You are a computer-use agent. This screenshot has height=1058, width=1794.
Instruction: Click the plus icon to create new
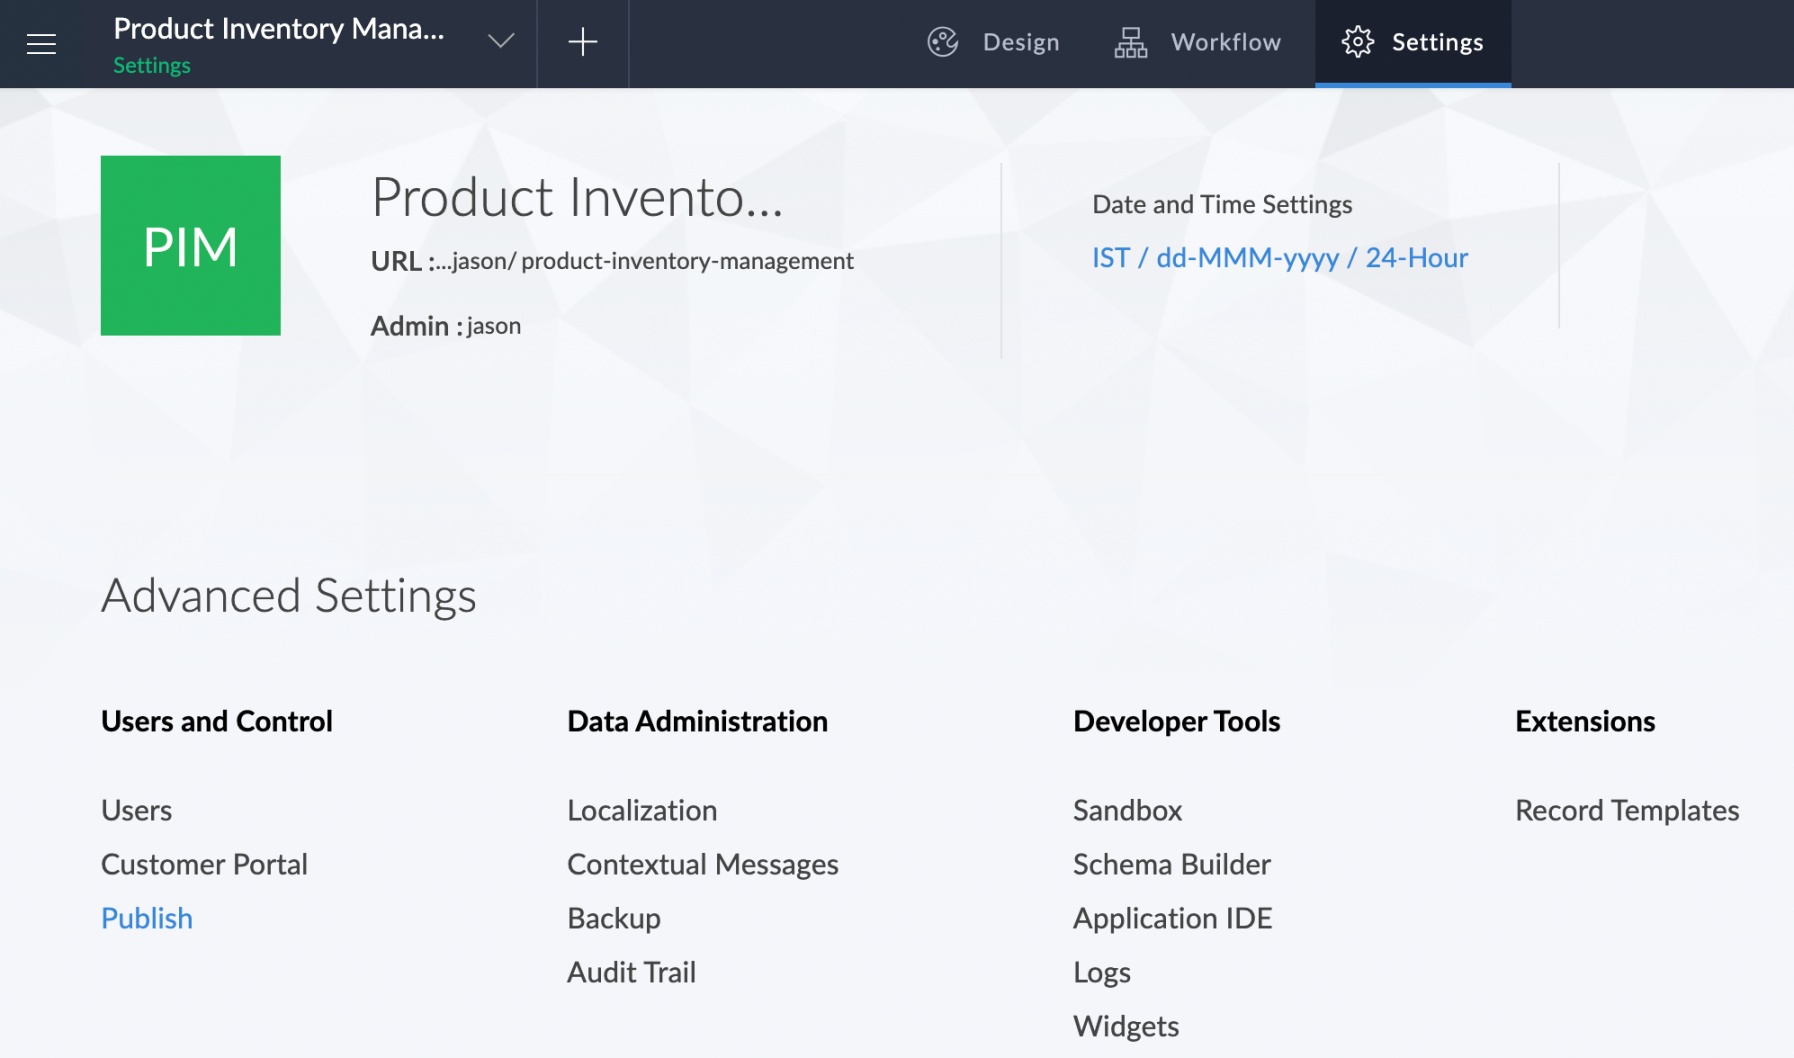pos(582,42)
